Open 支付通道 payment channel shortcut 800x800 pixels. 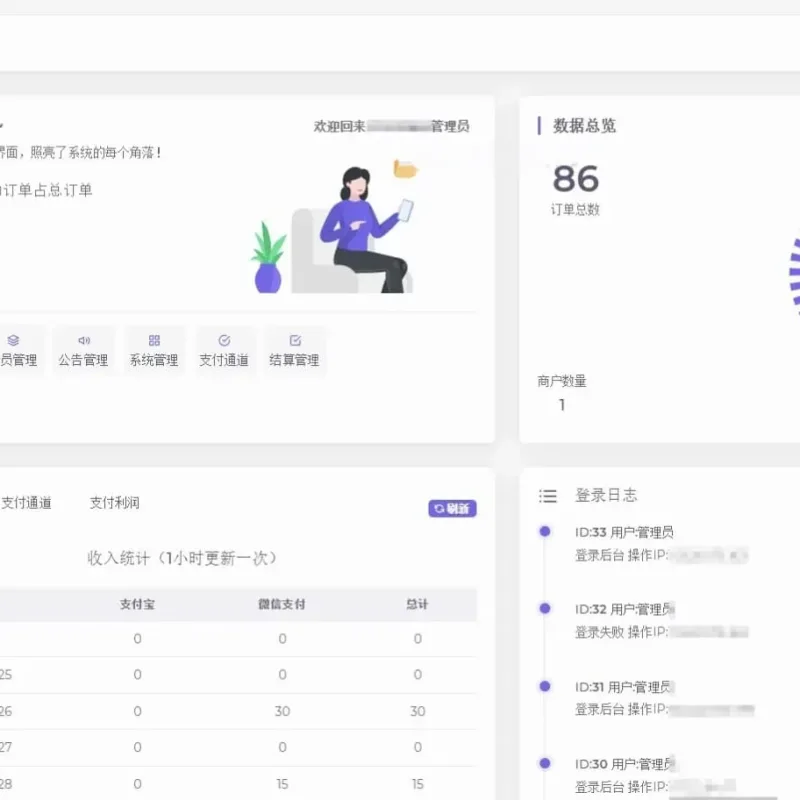[224, 351]
